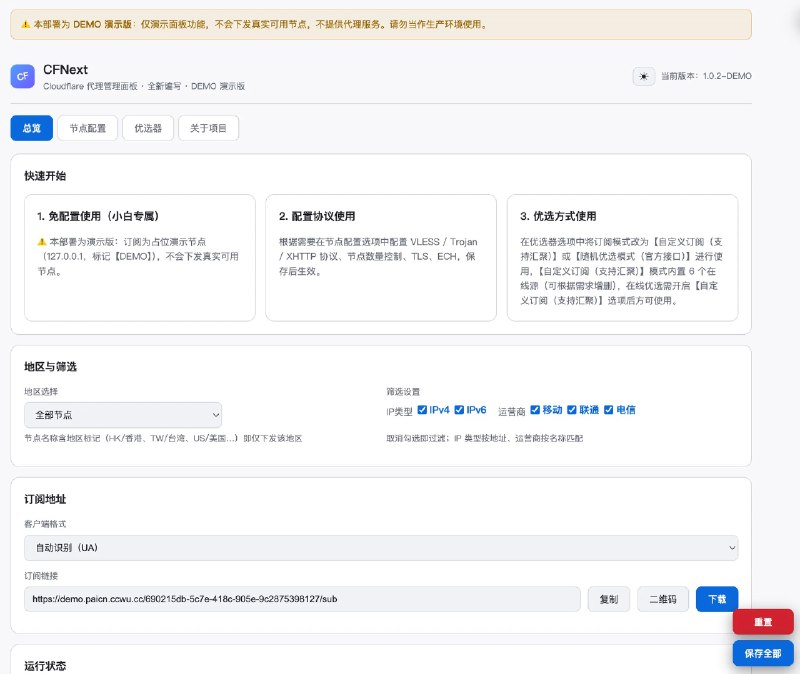800x674 pixels.
Task: Select the 配置协议使用 quick start card
Action: (381, 258)
